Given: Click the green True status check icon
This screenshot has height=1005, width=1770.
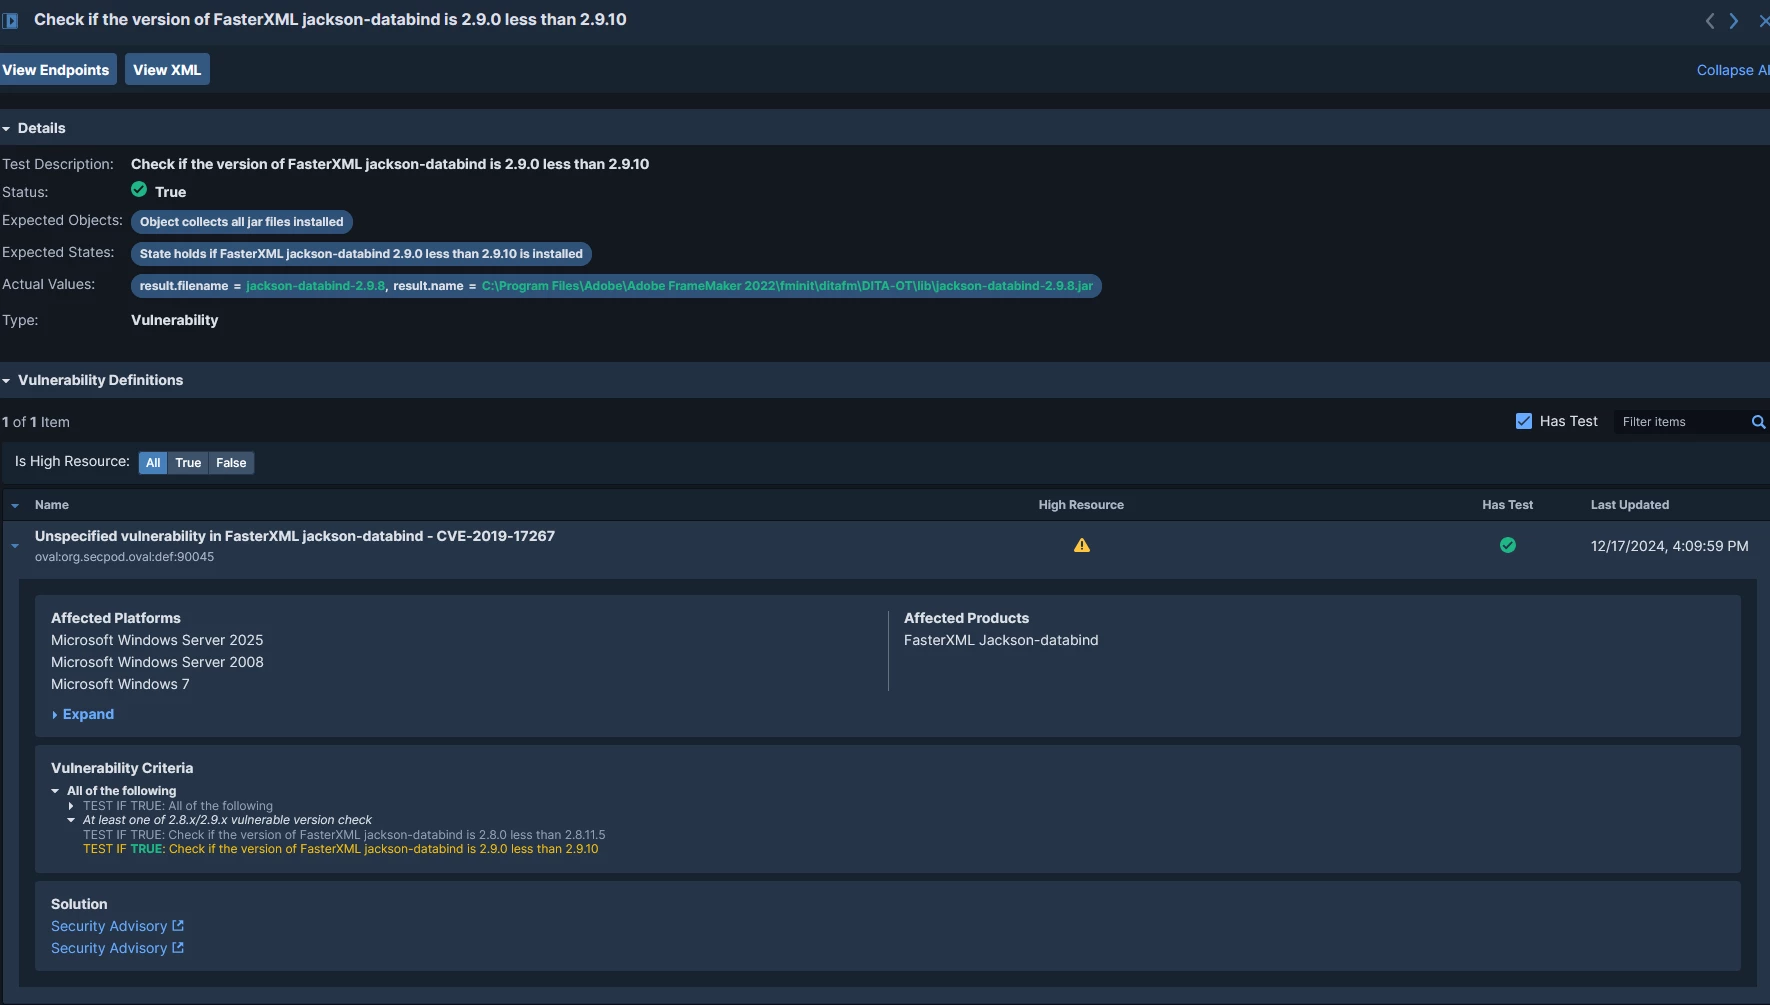Looking at the screenshot, I should coord(139,189).
